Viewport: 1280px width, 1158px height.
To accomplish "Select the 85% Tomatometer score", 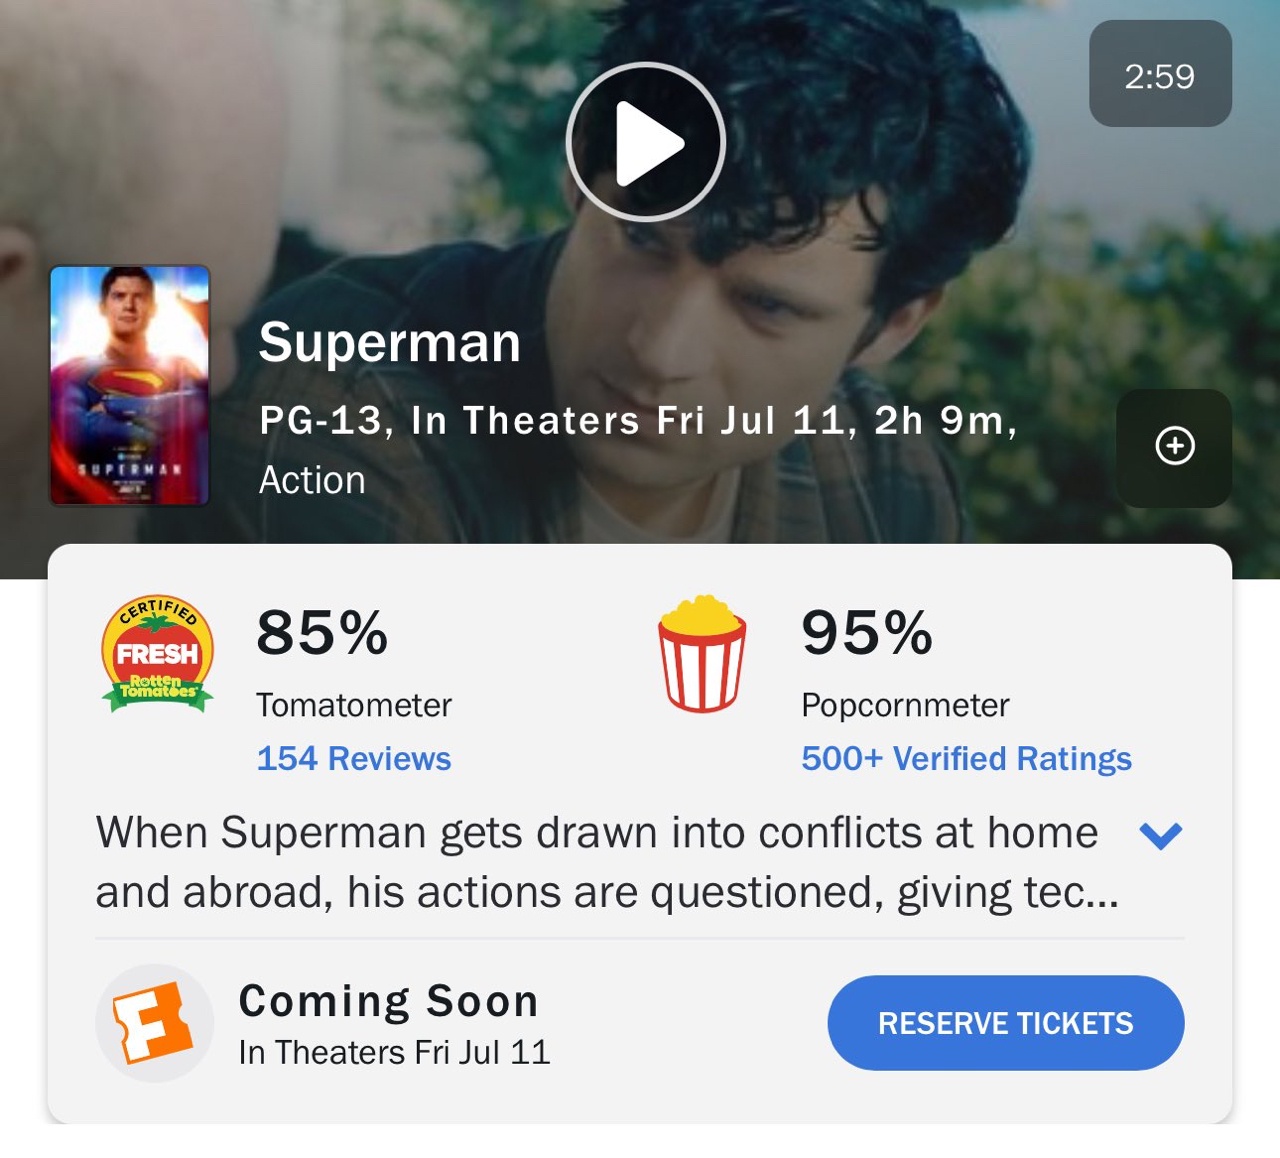I will click(x=322, y=633).
